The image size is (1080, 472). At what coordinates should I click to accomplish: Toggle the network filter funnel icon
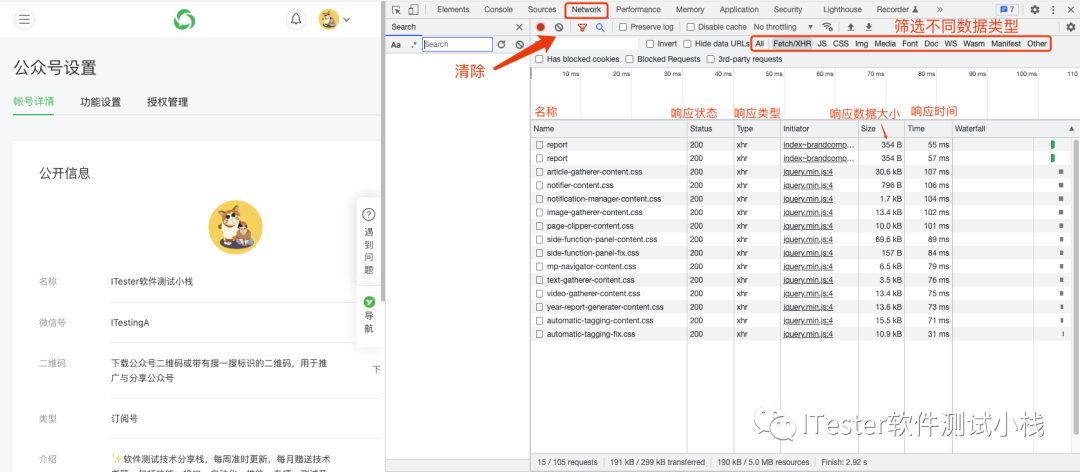pos(583,27)
